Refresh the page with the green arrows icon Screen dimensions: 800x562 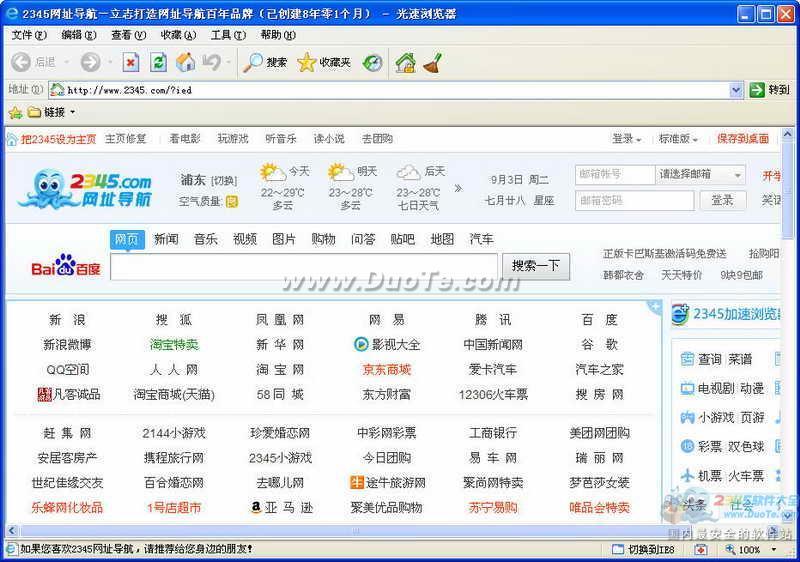[159, 62]
